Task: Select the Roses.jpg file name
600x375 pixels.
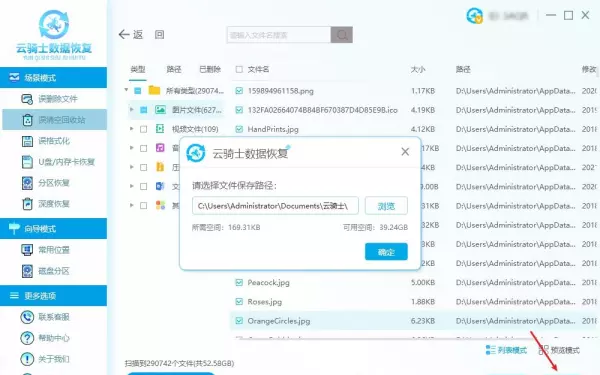Action: coord(264,302)
